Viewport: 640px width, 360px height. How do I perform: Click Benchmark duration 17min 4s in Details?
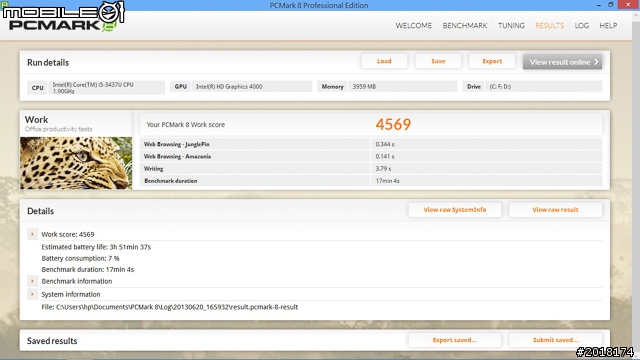(x=87, y=269)
